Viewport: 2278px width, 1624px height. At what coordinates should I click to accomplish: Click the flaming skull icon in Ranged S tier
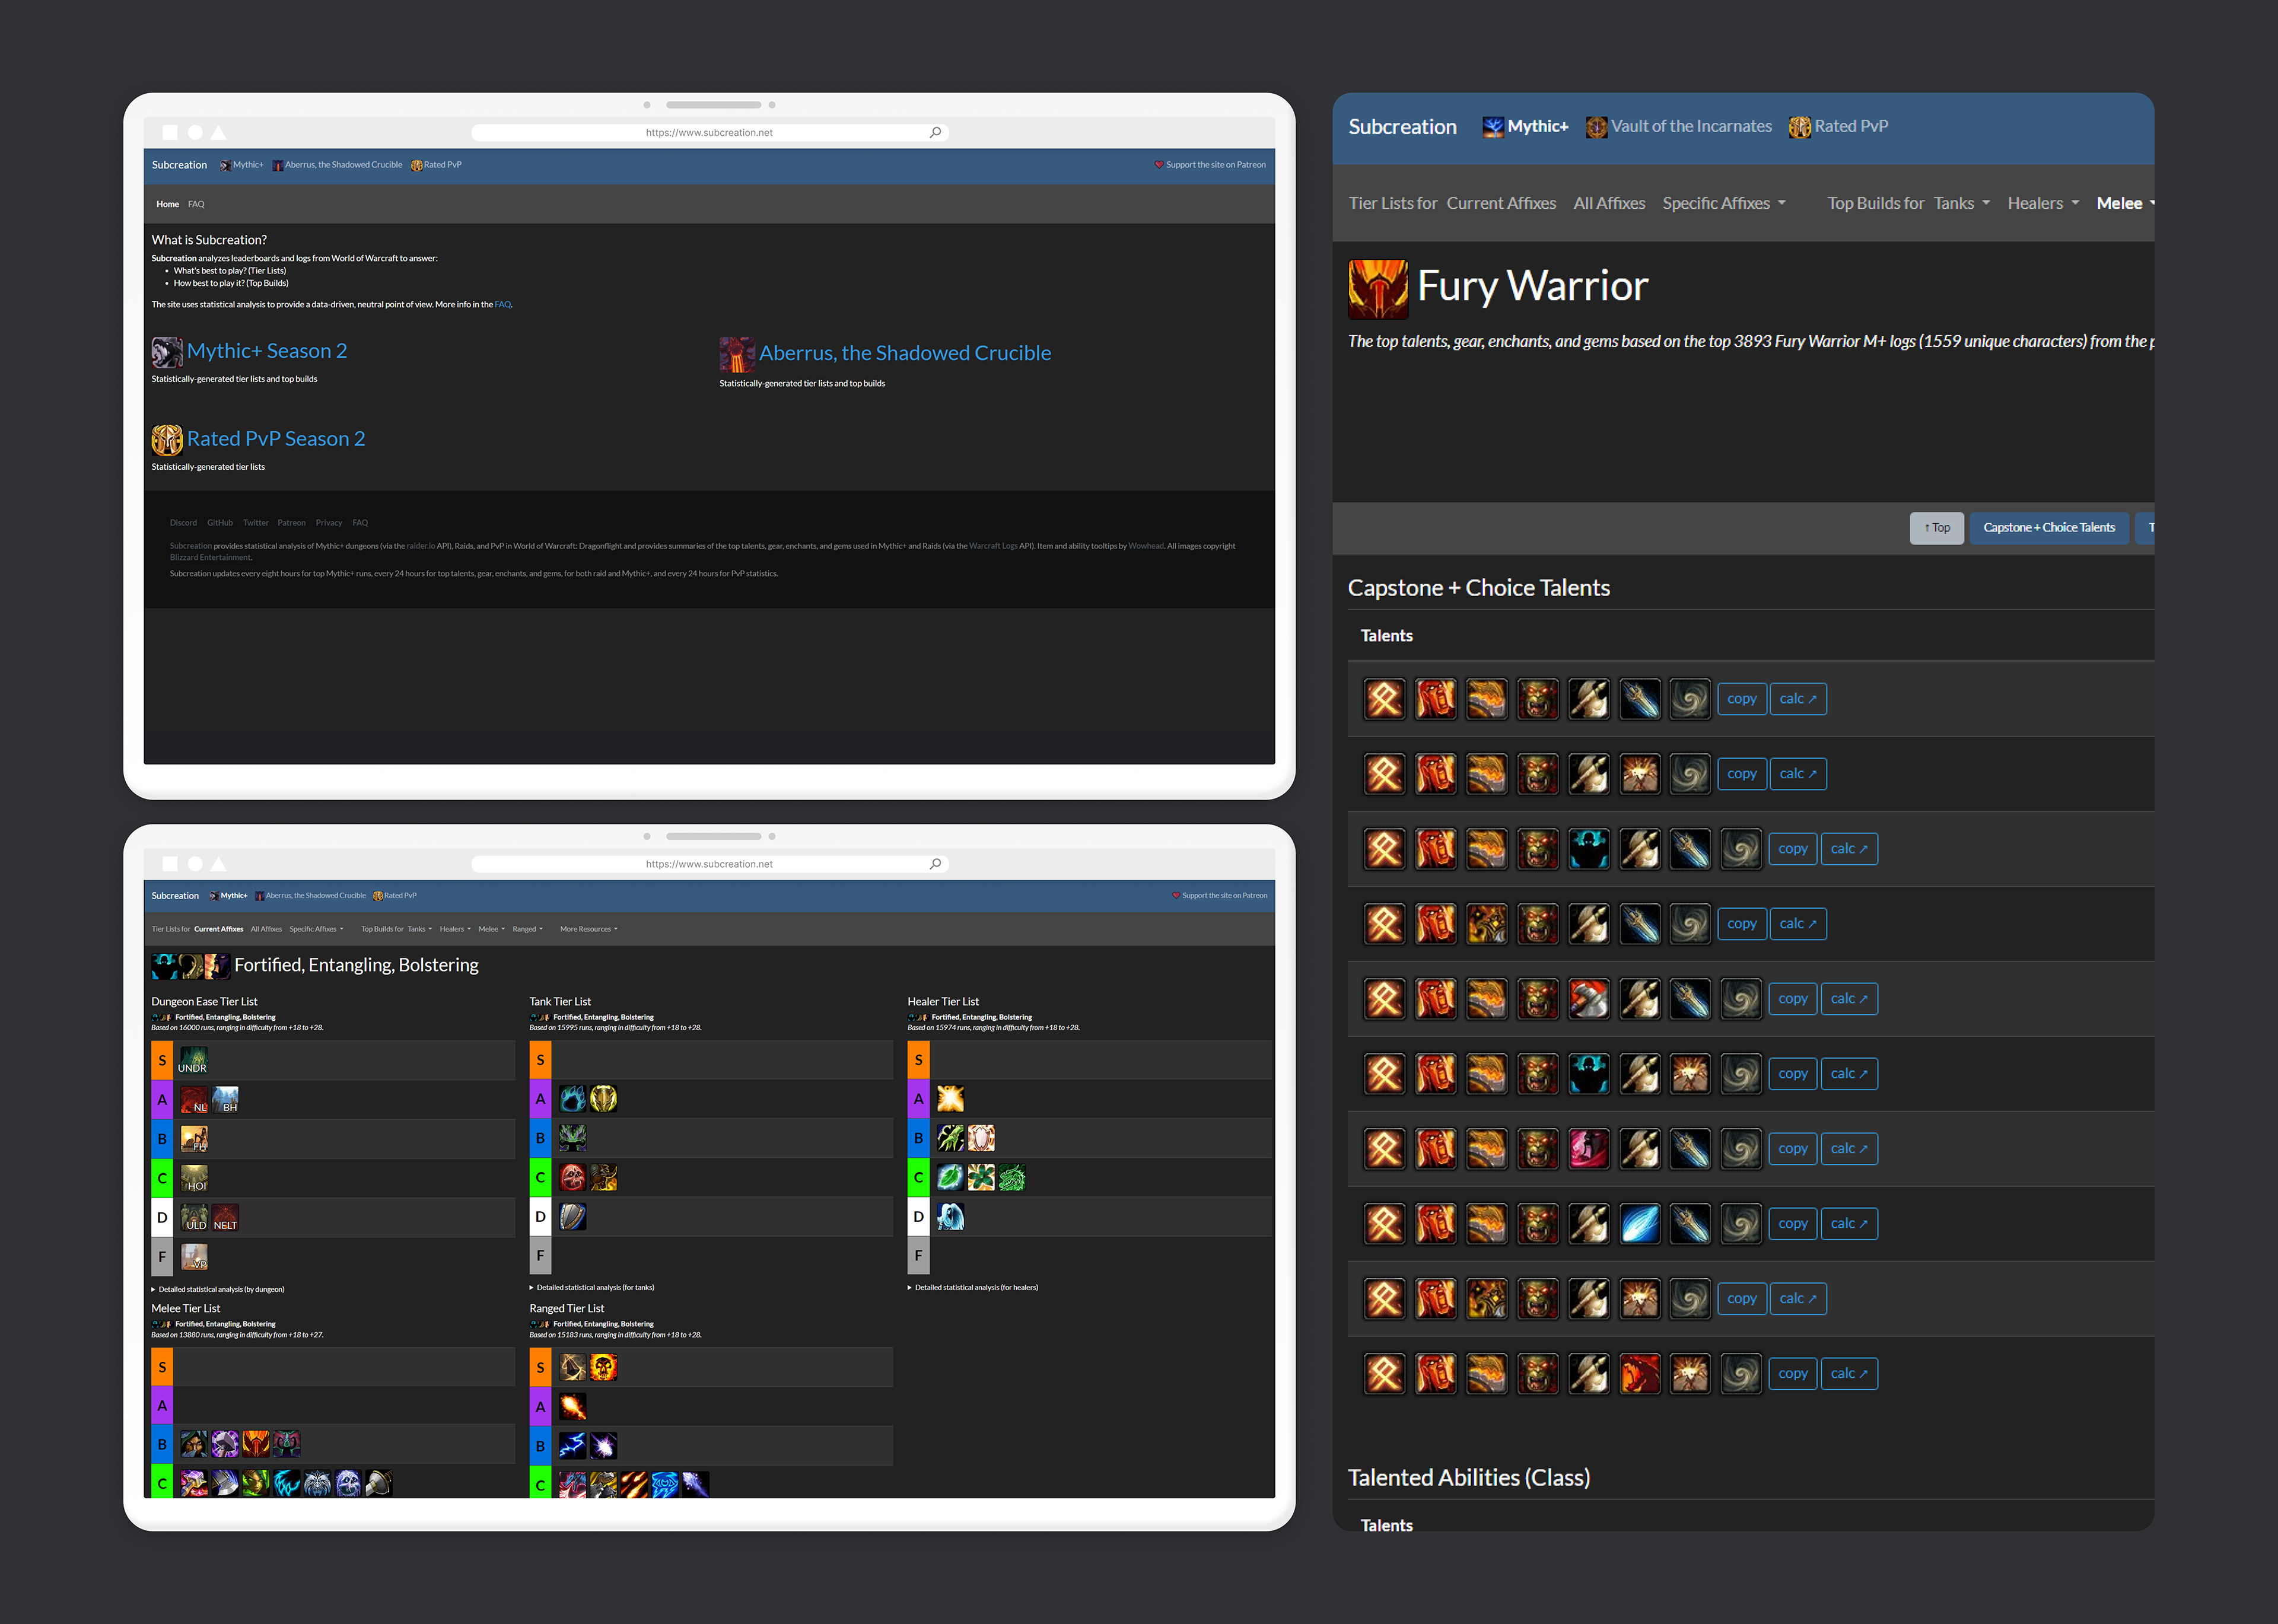click(x=603, y=1367)
